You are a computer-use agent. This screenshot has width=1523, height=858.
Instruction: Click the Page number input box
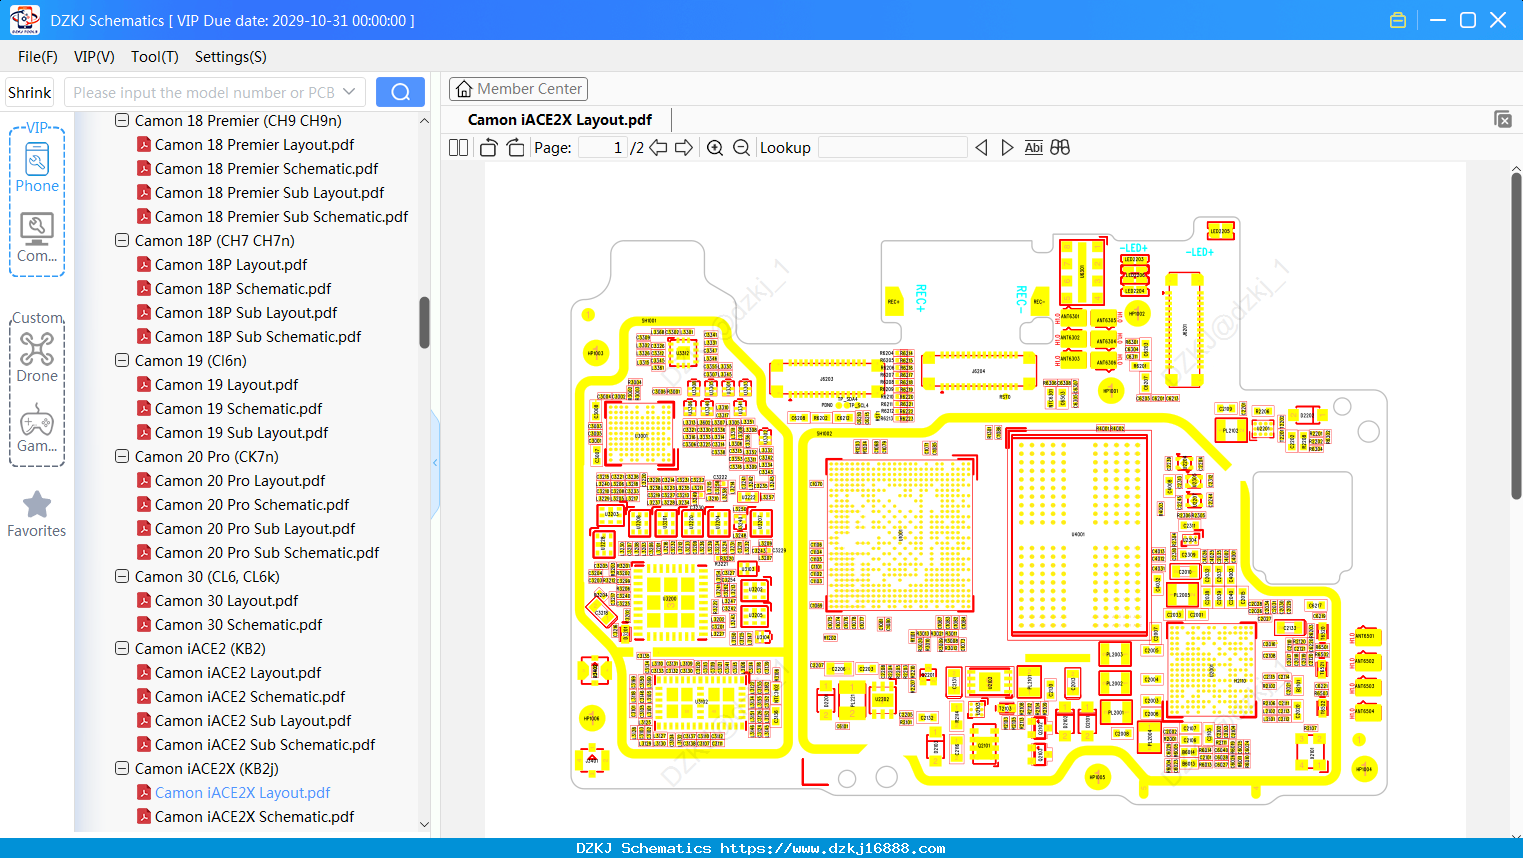coord(602,148)
